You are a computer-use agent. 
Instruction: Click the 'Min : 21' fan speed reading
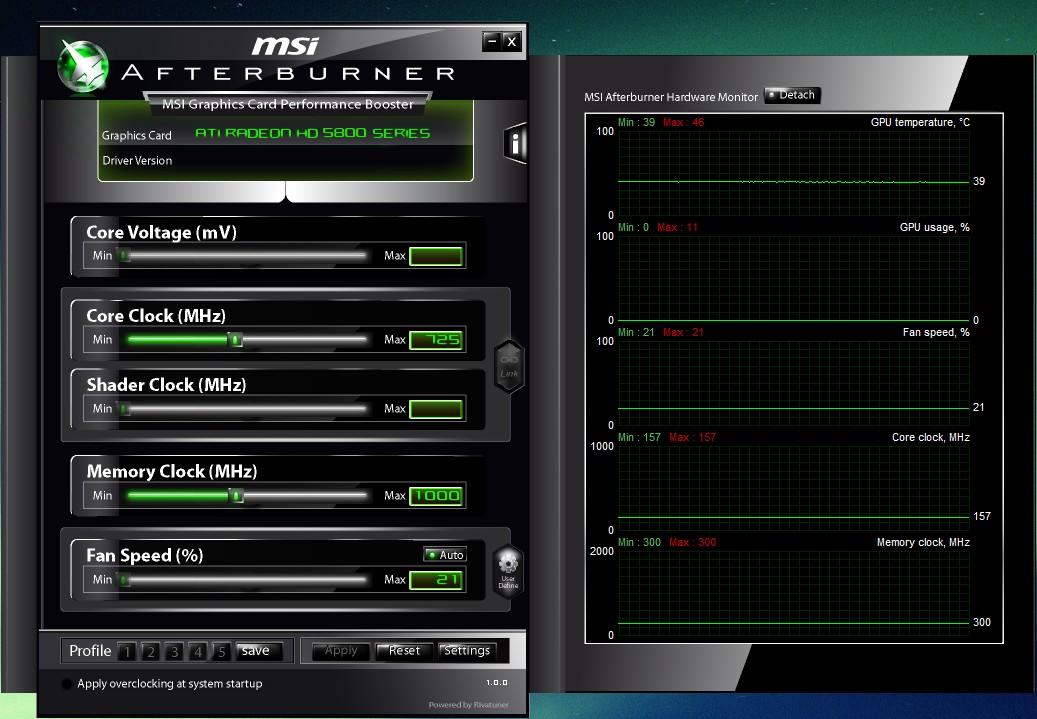[636, 333]
